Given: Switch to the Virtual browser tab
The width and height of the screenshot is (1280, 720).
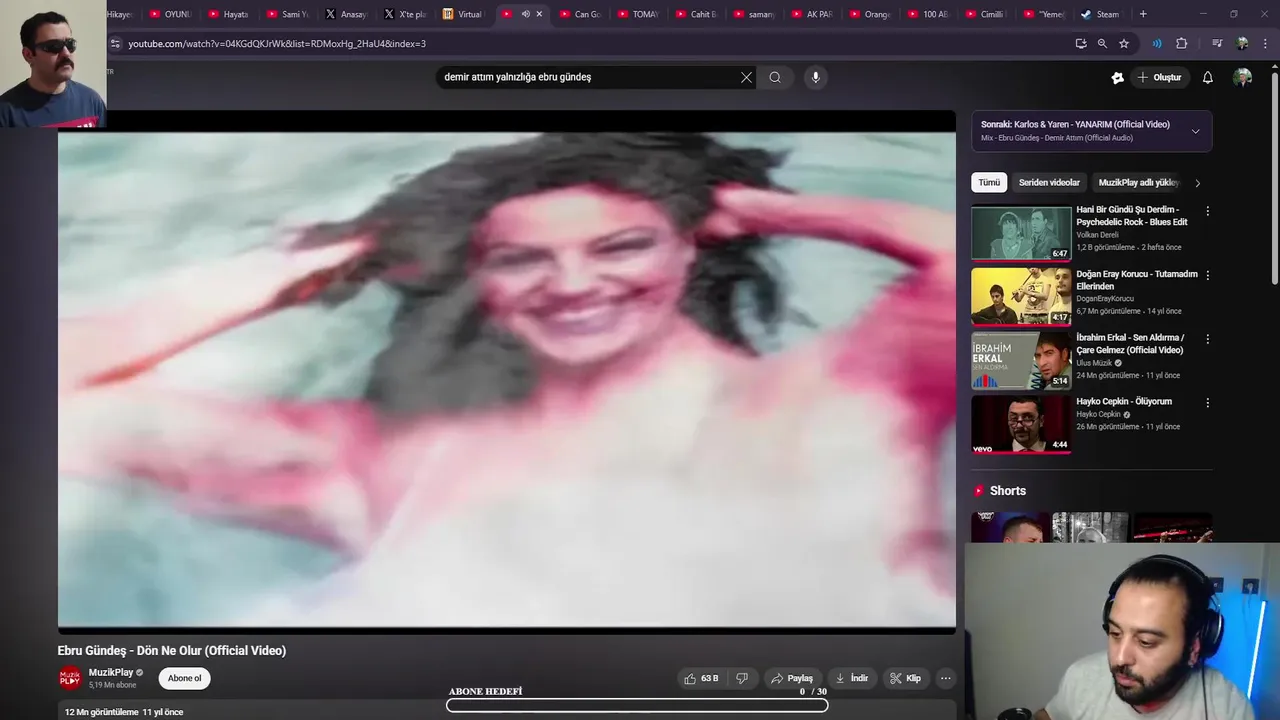Looking at the screenshot, I should click(x=462, y=14).
